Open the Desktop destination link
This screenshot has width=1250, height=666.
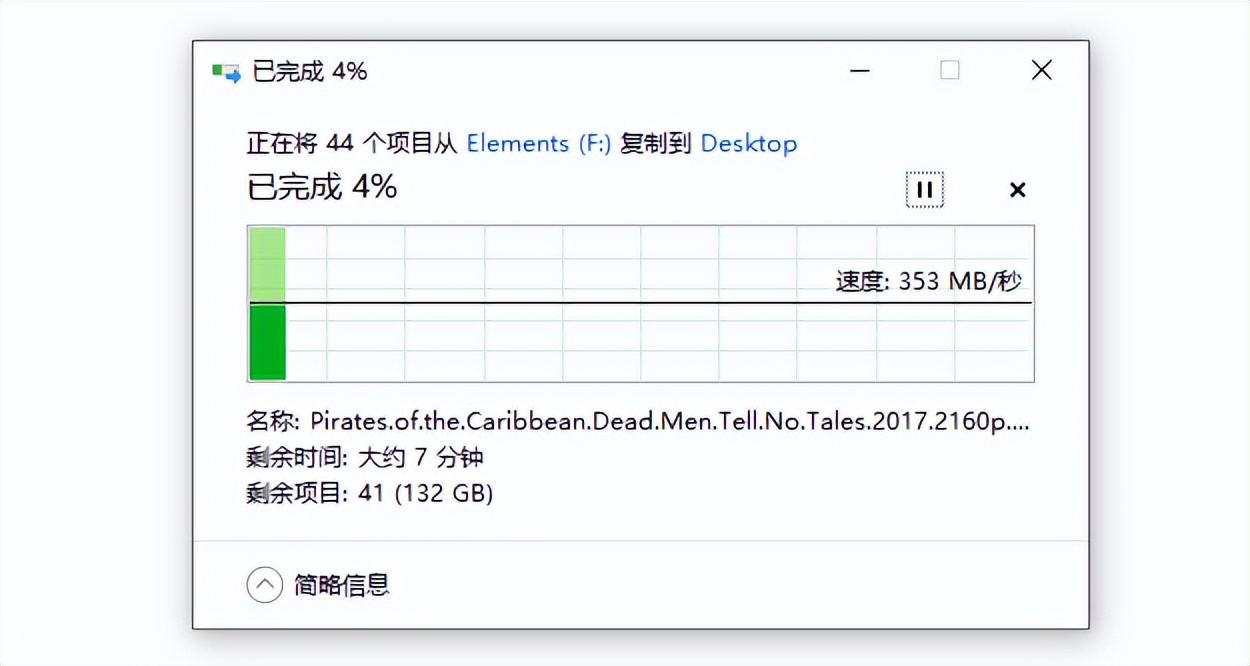pyautogui.click(x=749, y=143)
